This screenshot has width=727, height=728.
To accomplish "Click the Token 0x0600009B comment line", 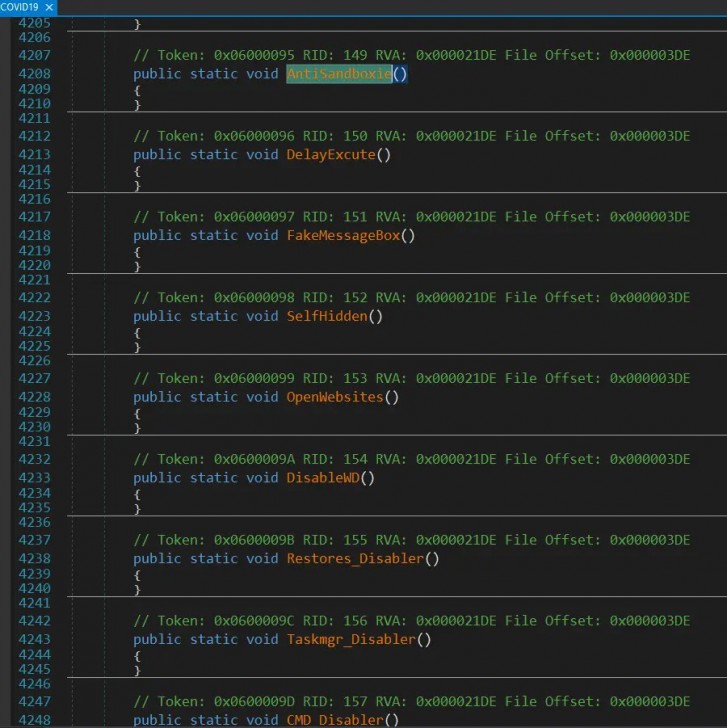I will pyautogui.click(x=412, y=540).
